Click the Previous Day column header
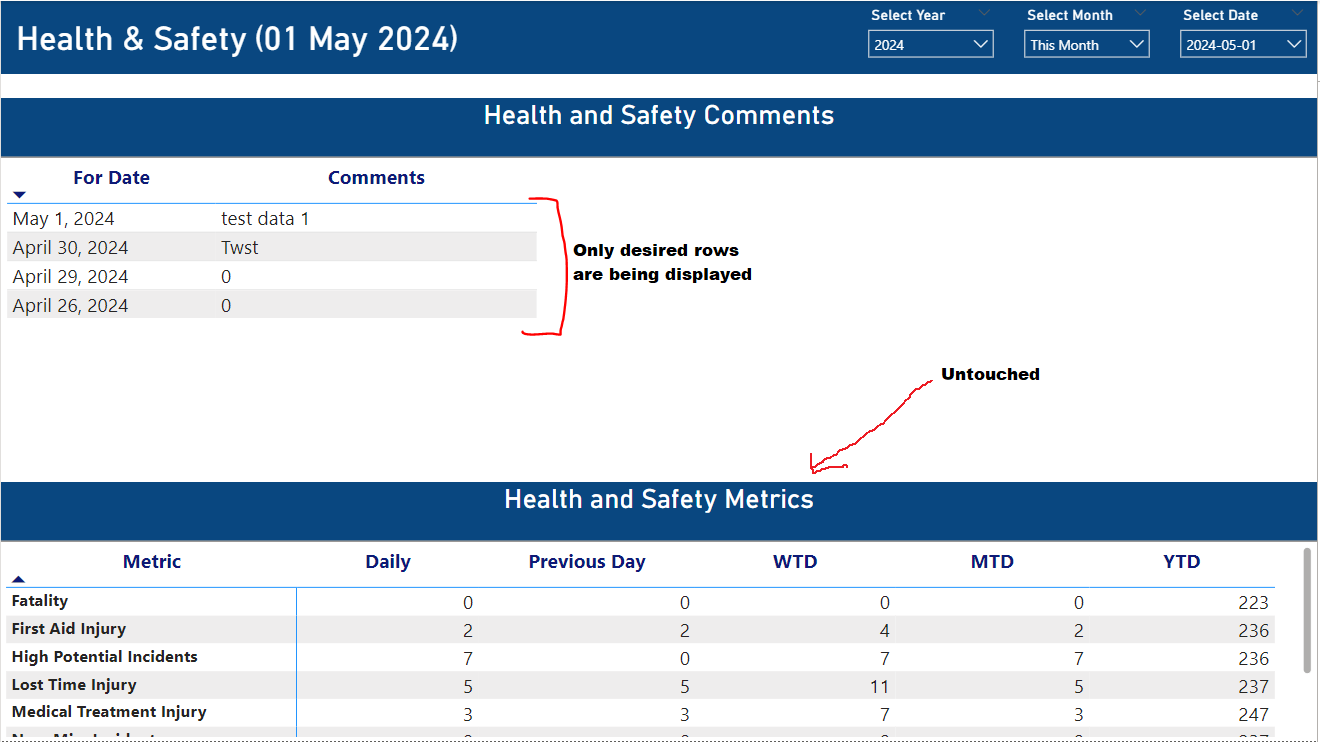1320x742 pixels. click(587, 562)
